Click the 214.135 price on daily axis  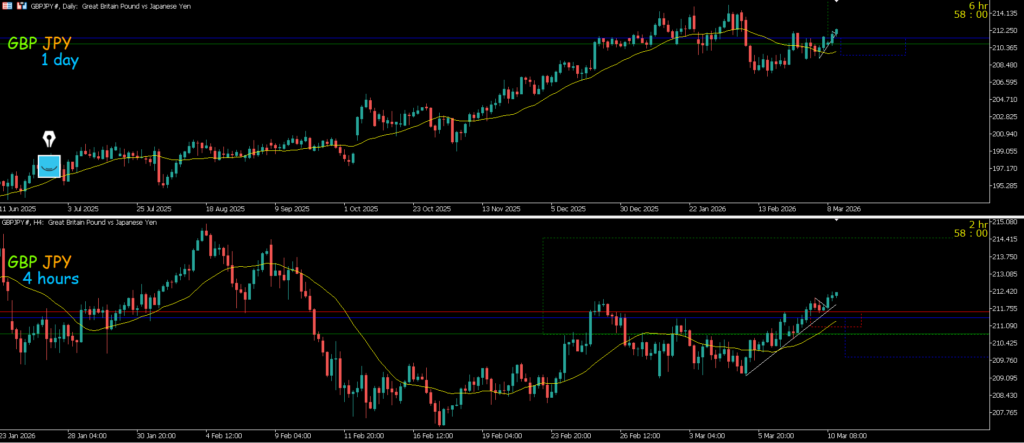point(1003,13)
